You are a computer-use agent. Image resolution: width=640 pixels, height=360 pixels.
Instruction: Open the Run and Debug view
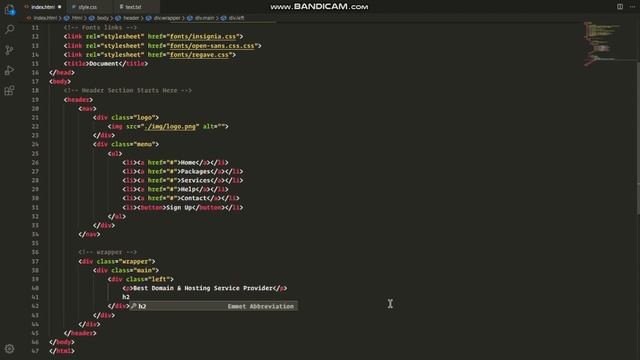(9, 70)
